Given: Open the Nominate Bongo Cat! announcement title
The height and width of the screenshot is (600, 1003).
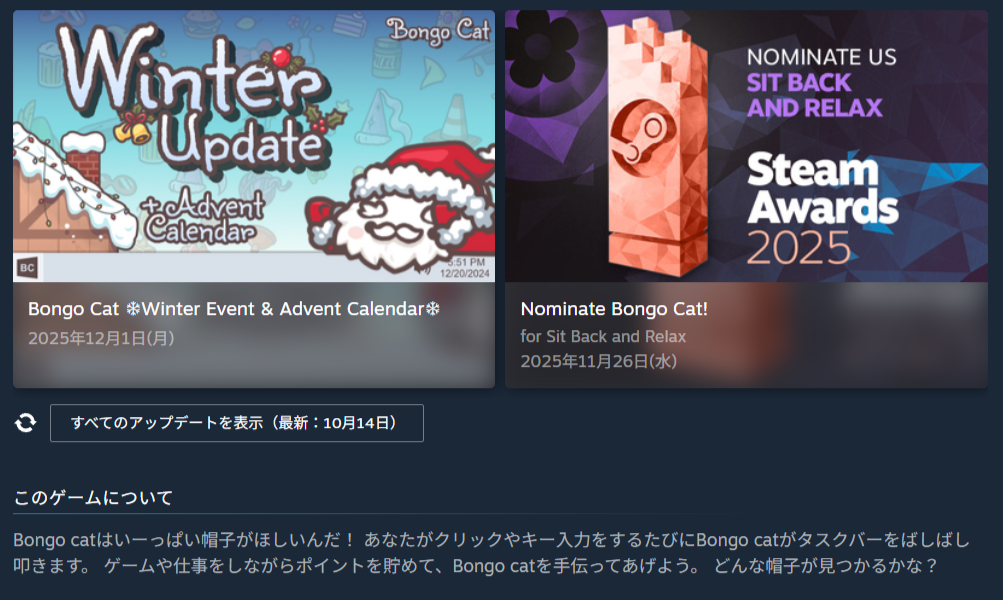Looking at the screenshot, I should 614,309.
